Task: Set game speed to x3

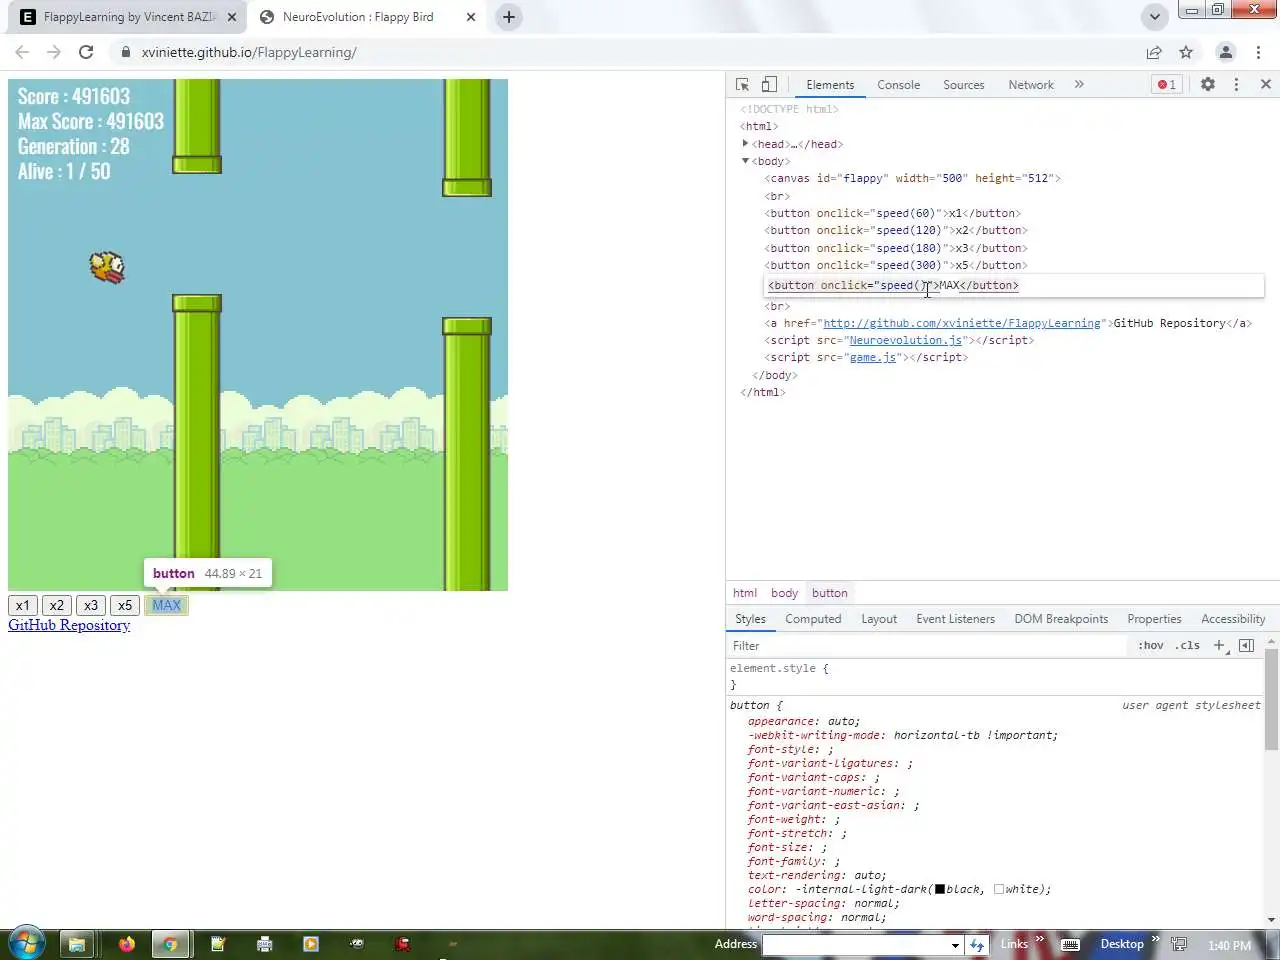Action: click(x=91, y=605)
